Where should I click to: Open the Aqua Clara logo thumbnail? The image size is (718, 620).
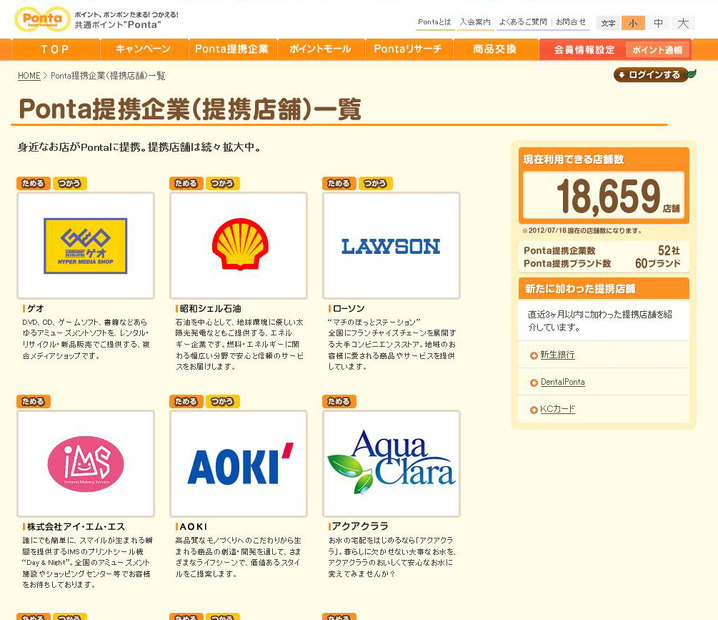pos(392,464)
